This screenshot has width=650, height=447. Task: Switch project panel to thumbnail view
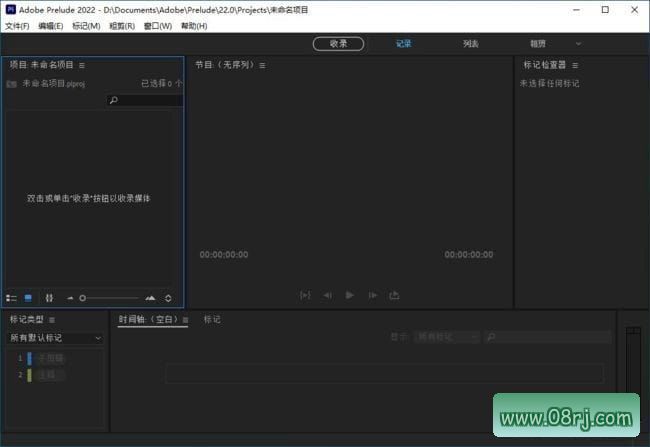tap(28, 298)
